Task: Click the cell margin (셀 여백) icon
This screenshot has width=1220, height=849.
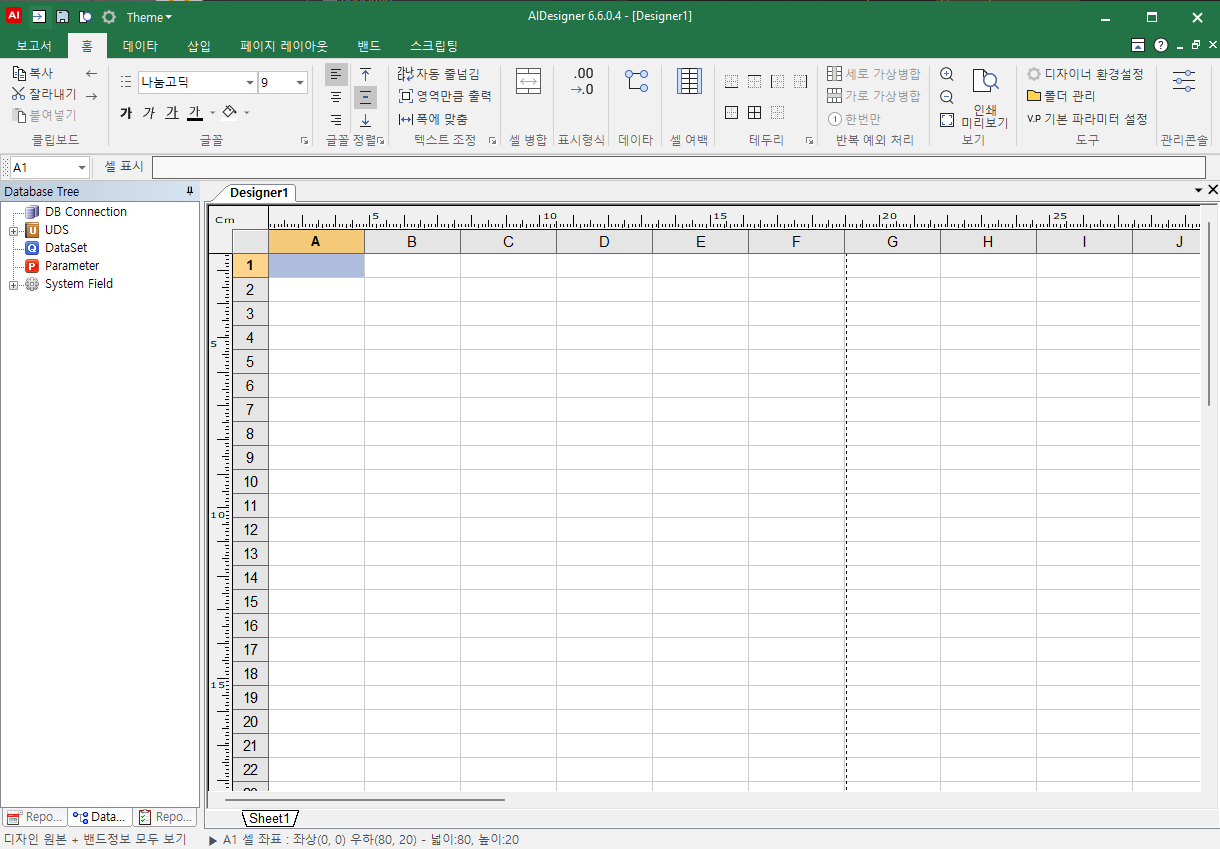Action: (689, 82)
